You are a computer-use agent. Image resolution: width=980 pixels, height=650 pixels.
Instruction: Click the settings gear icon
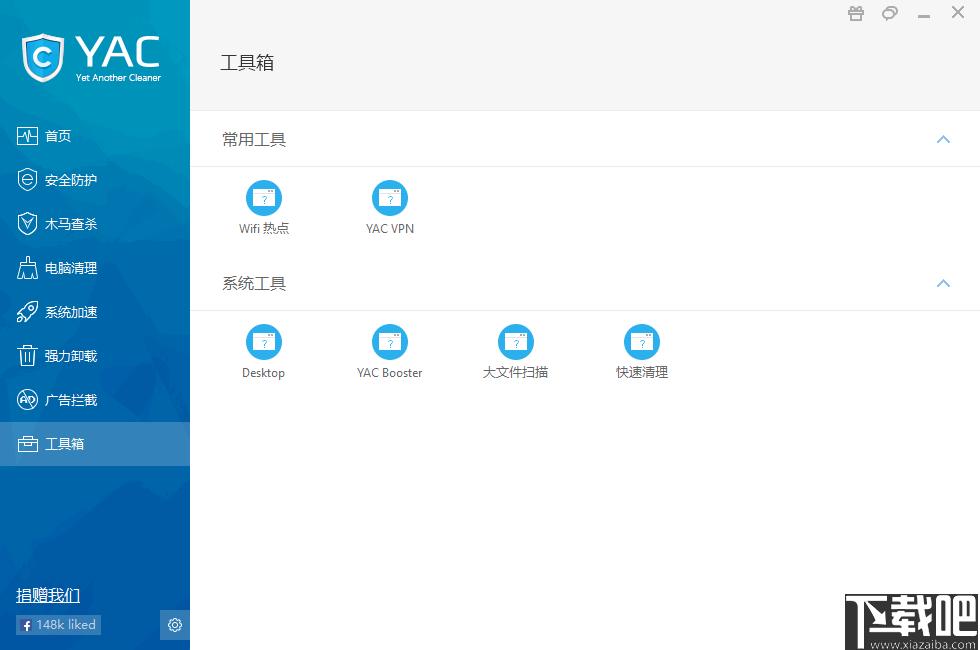(175, 625)
